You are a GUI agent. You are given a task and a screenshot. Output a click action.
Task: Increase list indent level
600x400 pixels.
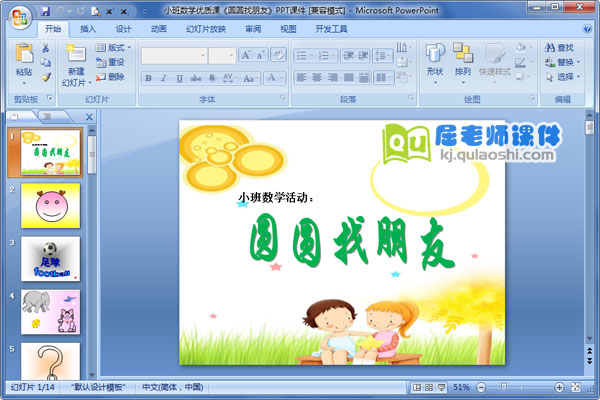[x=363, y=56]
